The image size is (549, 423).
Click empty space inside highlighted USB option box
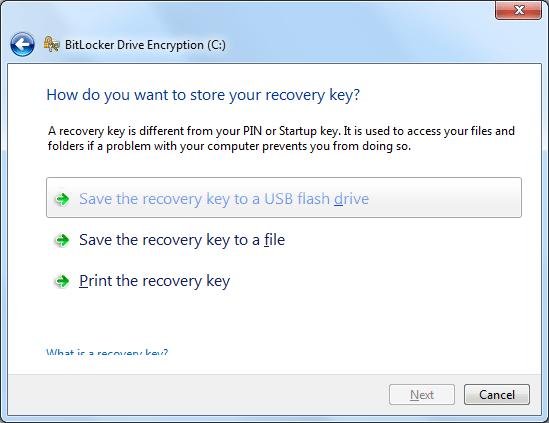[445, 198]
